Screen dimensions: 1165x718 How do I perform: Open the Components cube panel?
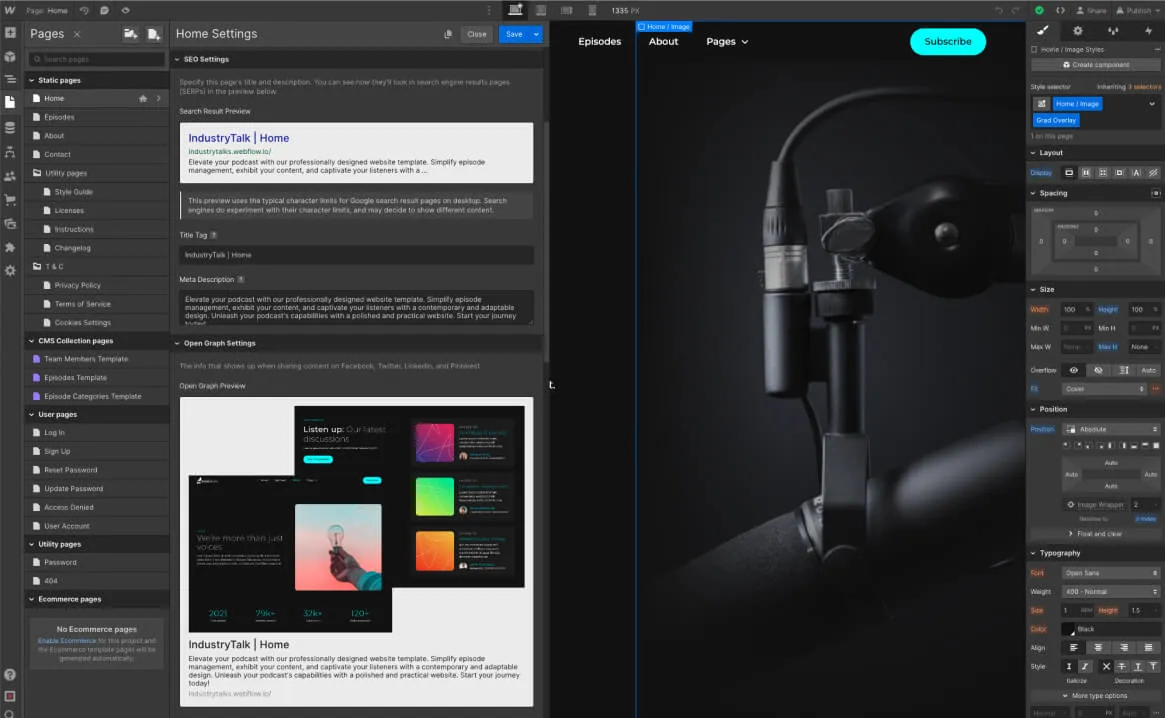pos(10,56)
